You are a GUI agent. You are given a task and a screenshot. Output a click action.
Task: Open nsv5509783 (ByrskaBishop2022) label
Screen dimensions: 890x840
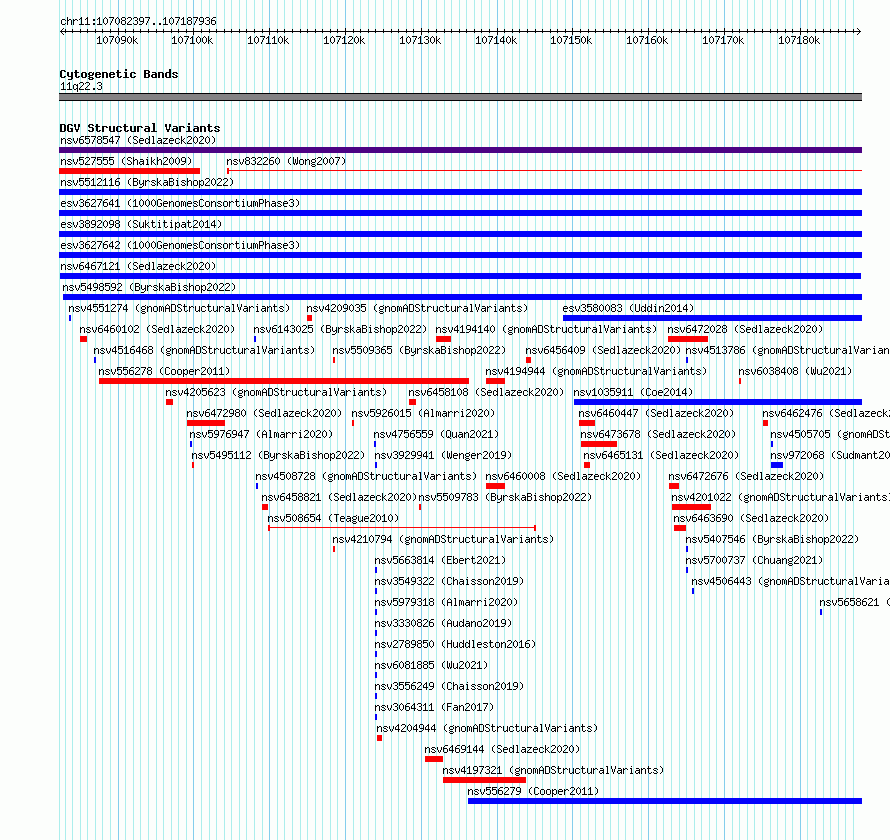coord(505,497)
